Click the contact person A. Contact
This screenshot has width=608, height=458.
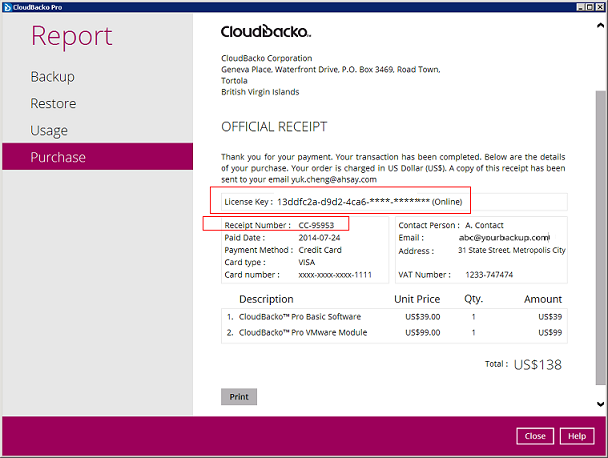pos(484,225)
